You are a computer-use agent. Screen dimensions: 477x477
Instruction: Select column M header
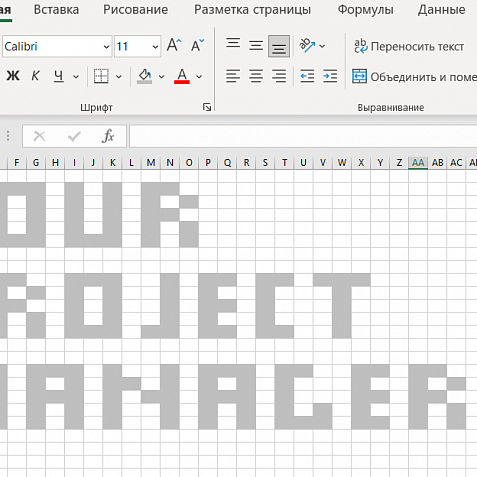[151, 163]
